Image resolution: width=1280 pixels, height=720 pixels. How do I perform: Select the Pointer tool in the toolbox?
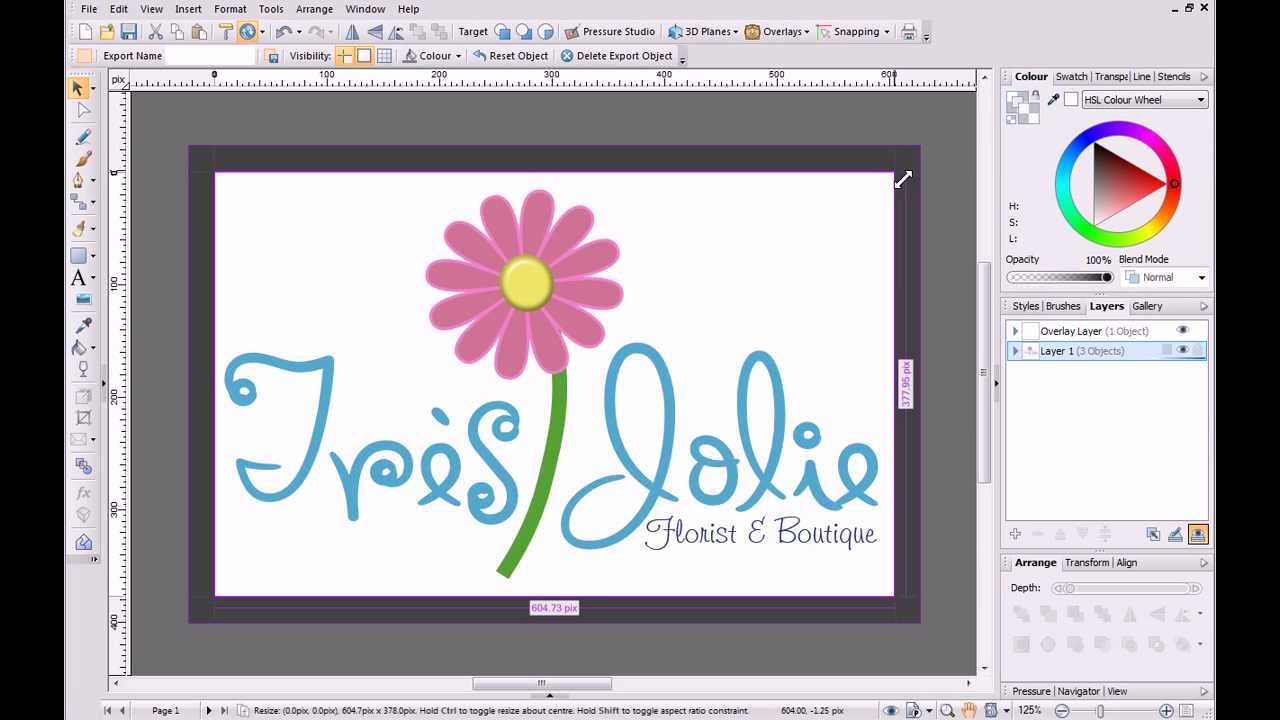pos(80,88)
